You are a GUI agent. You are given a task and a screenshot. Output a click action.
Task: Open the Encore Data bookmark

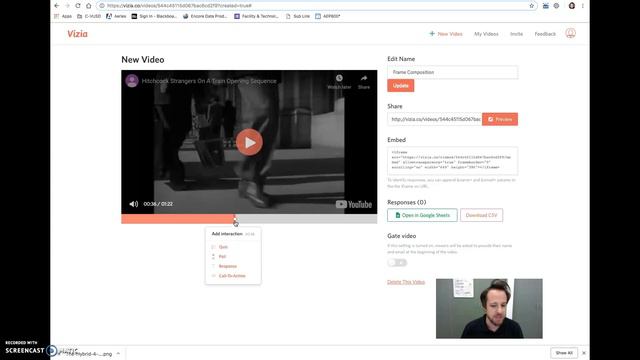click(x=205, y=16)
